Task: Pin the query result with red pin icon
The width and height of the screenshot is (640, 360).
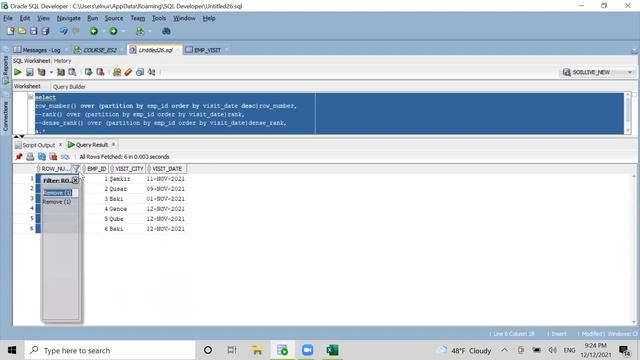Action: [19, 157]
